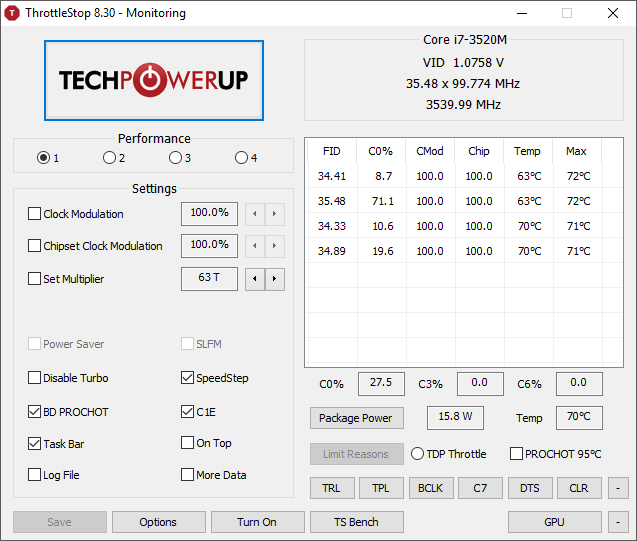Click the VID 1.0758 V readout

(464, 63)
